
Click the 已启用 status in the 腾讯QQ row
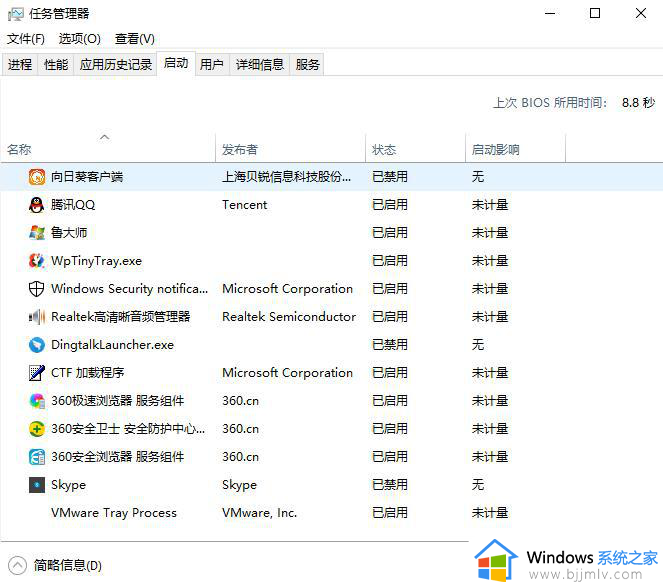390,205
